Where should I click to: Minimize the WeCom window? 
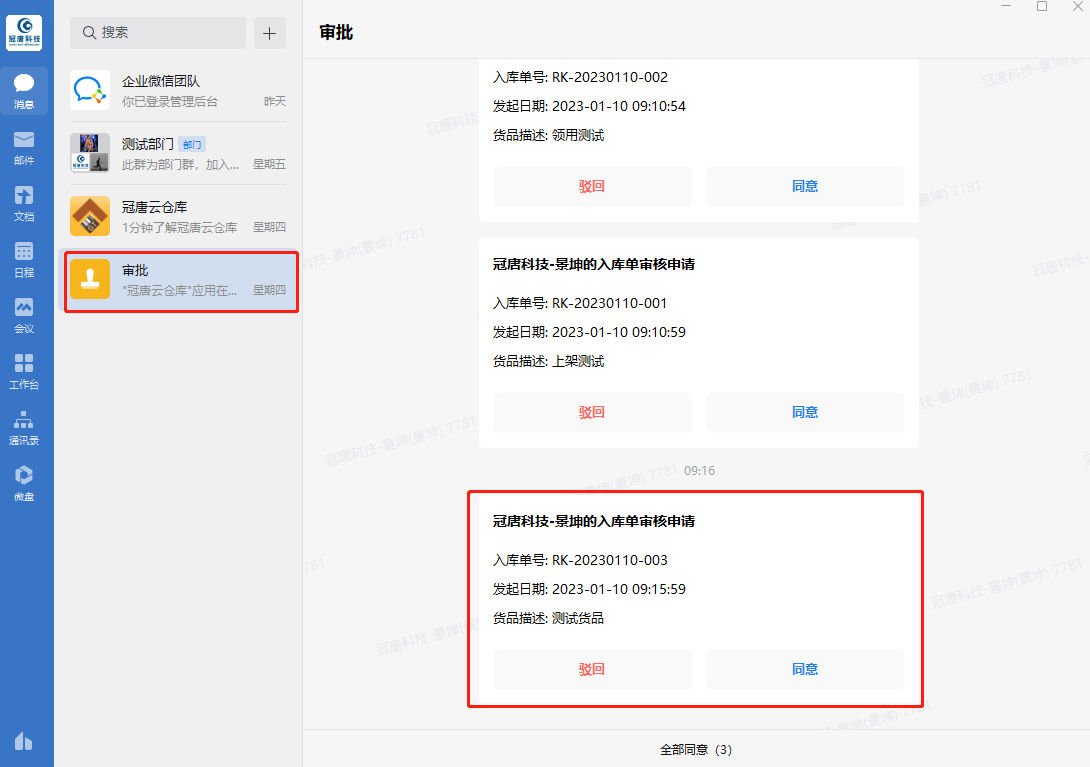[x=1006, y=6]
